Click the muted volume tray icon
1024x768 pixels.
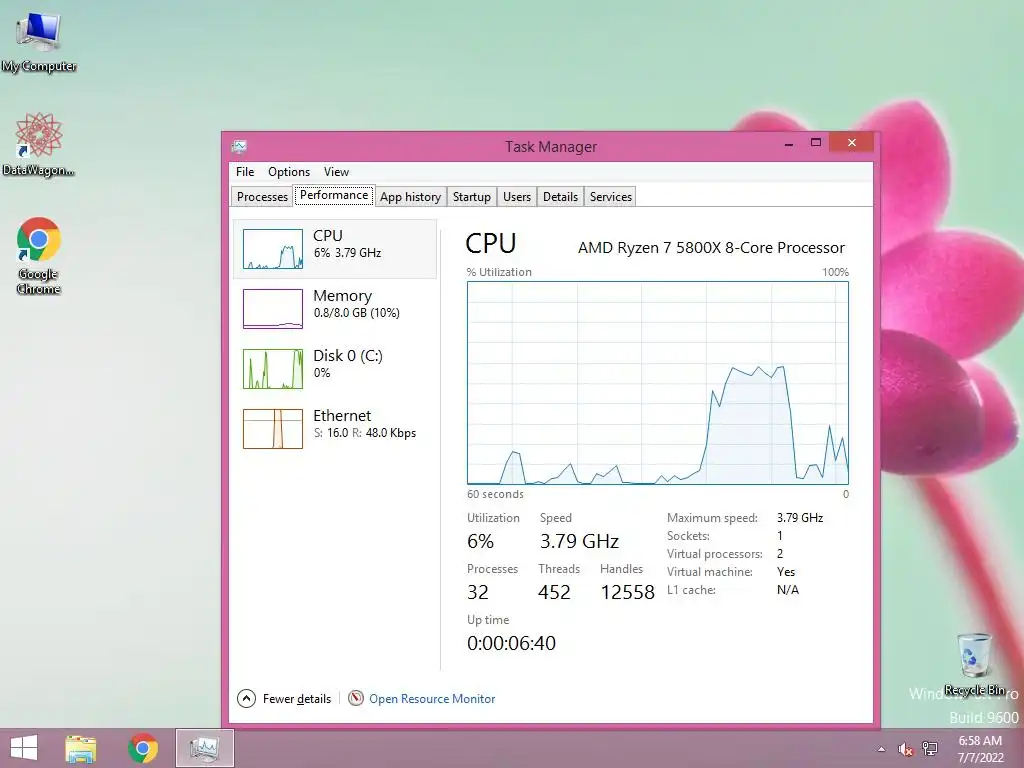[905, 749]
